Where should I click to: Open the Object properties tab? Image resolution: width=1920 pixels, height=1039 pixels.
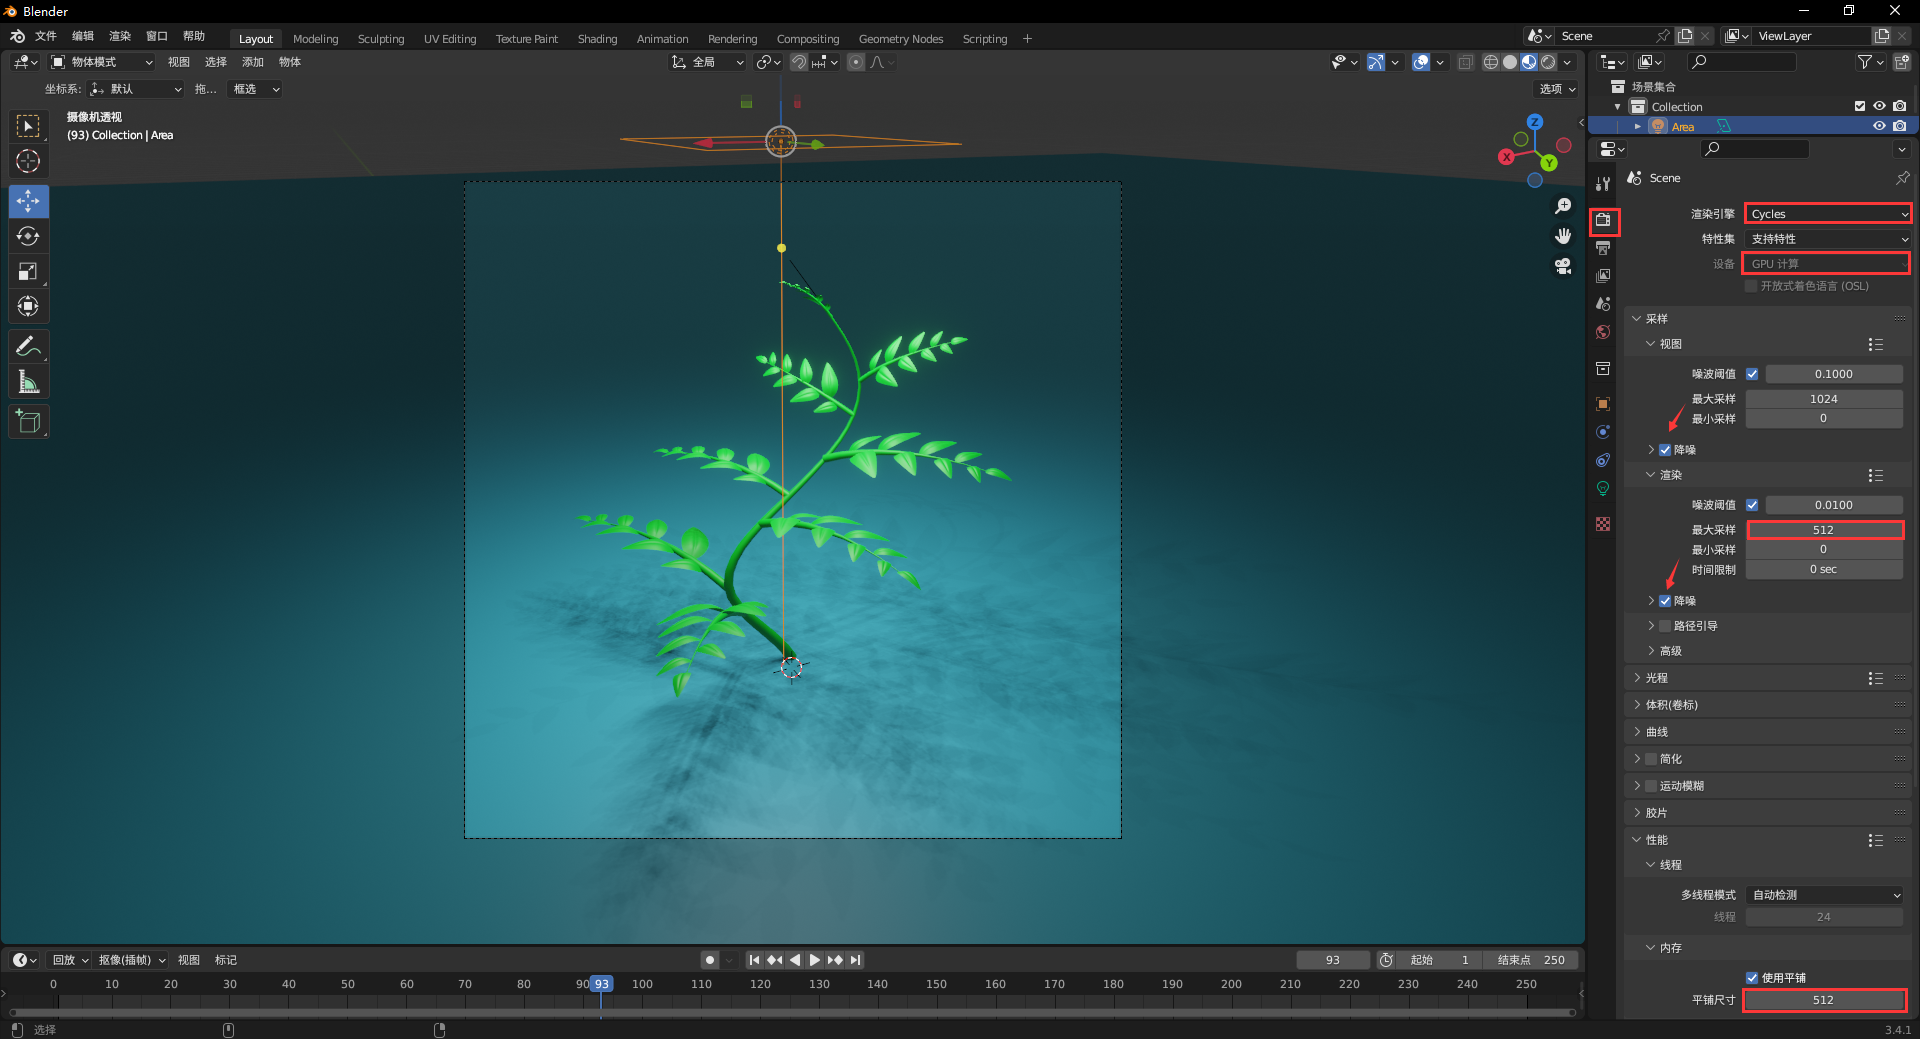[x=1604, y=404]
